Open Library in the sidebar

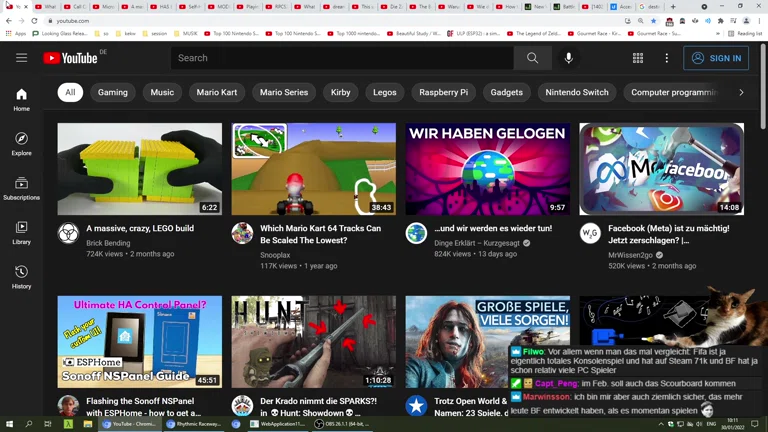click(21, 233)
